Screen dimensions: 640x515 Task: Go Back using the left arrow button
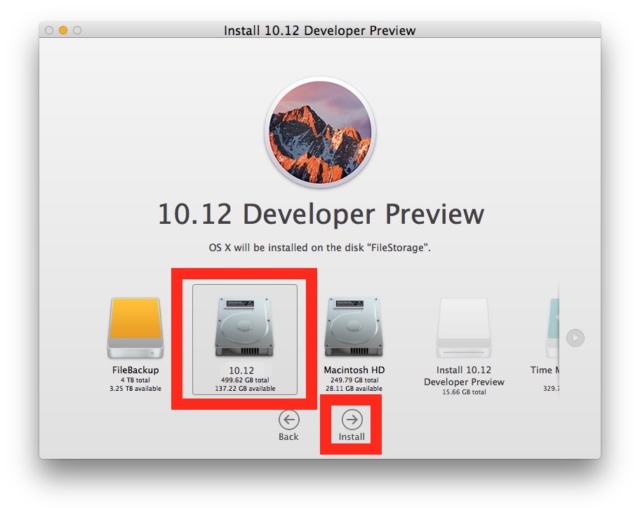289,420
